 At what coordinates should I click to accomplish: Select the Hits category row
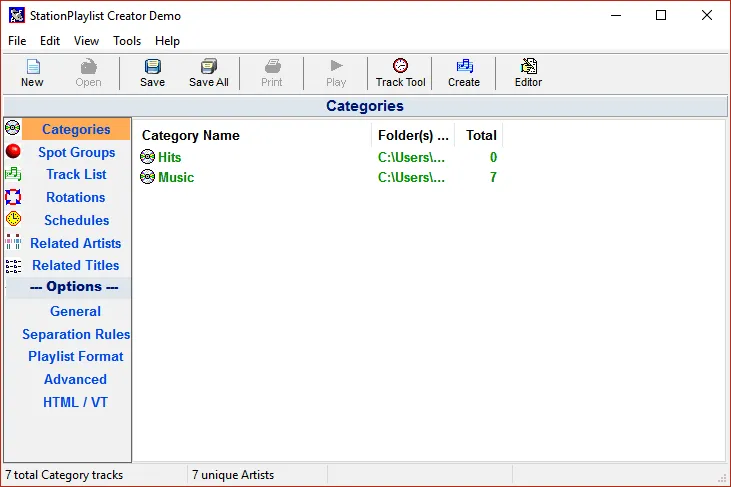coord(170,158)
